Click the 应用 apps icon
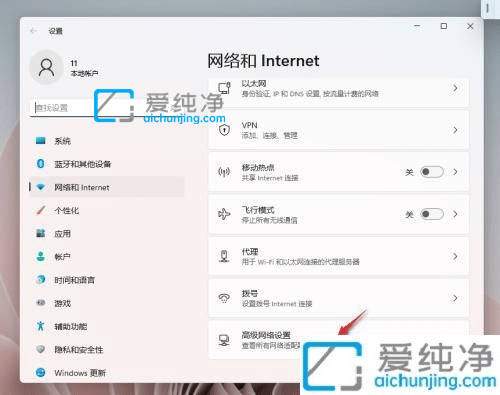The height and width of the screenshot is (395, 500). tap(41, 233)
